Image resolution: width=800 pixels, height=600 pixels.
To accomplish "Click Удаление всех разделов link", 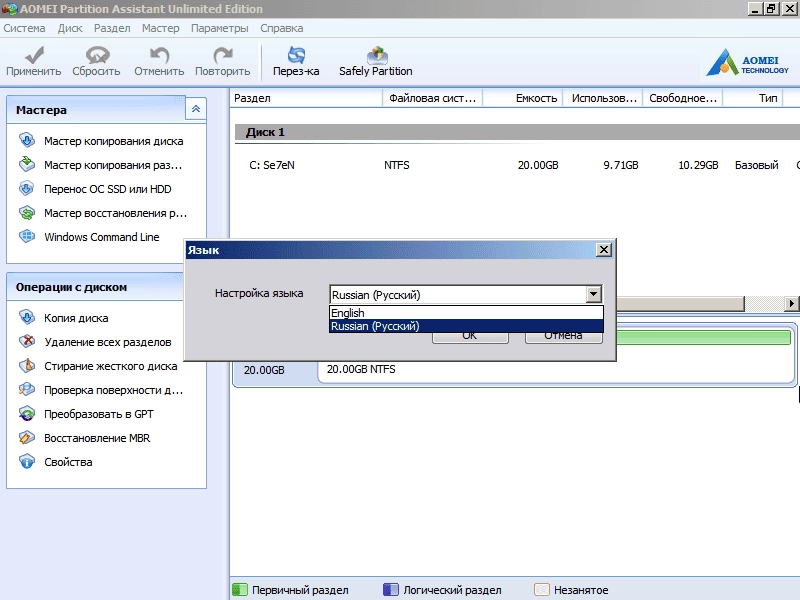I will click(108, 342).
